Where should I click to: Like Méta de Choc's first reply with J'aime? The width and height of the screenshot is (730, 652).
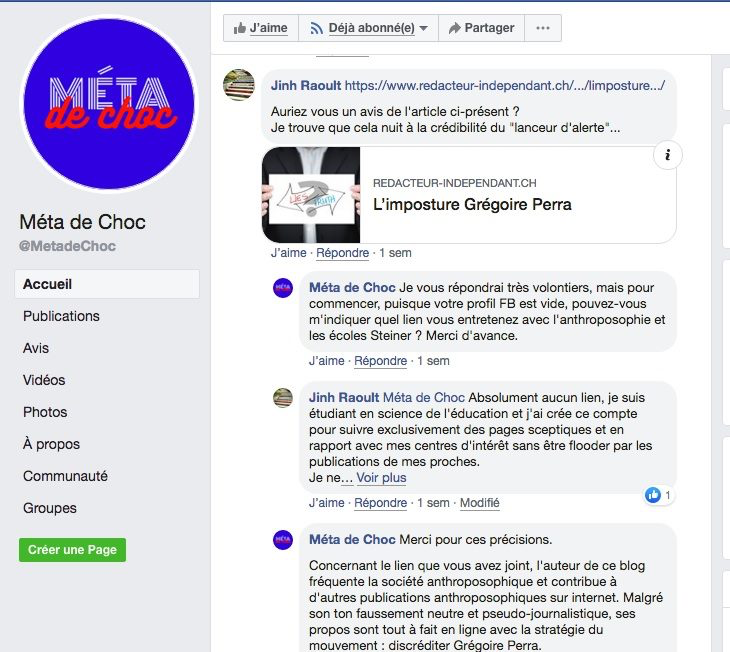(x=326, y=361)
